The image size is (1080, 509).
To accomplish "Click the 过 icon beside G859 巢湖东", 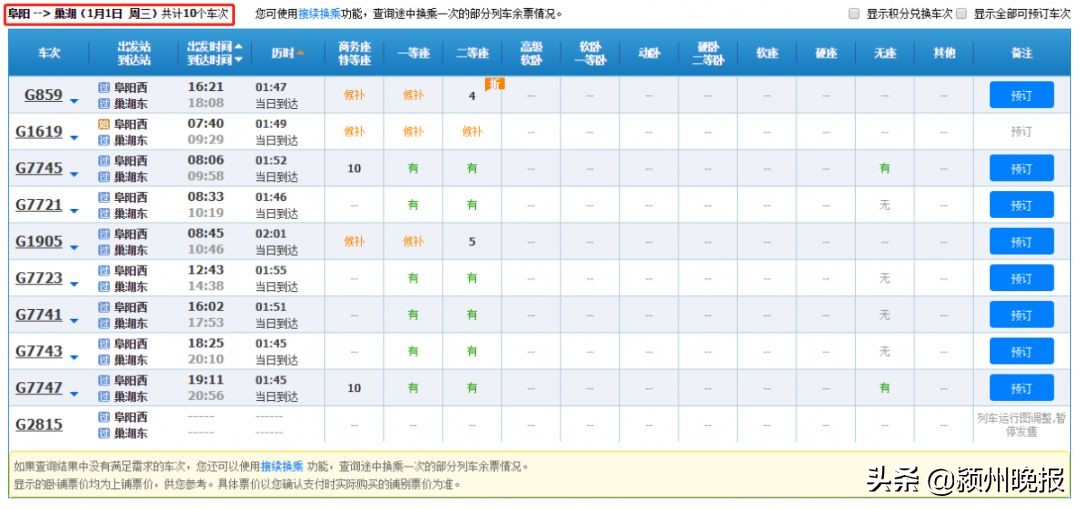I will (104, 103).
